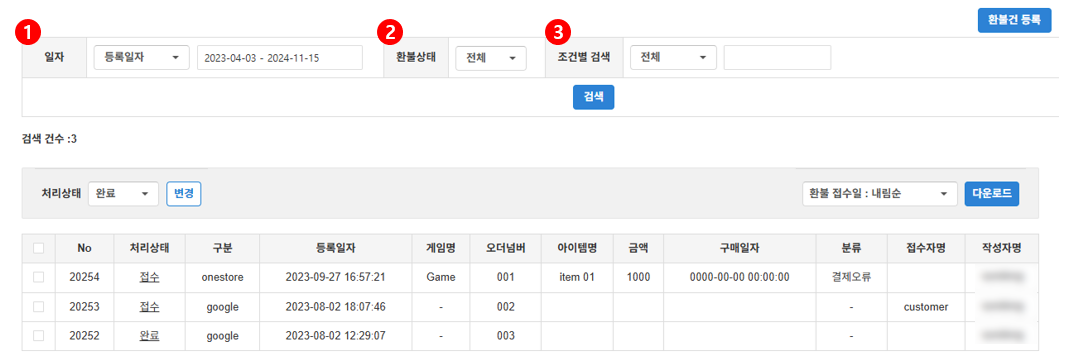Open the 처리상태 완료 dropdown
The height and width of the screenshot is (363, 1072).
pos(123,193)
